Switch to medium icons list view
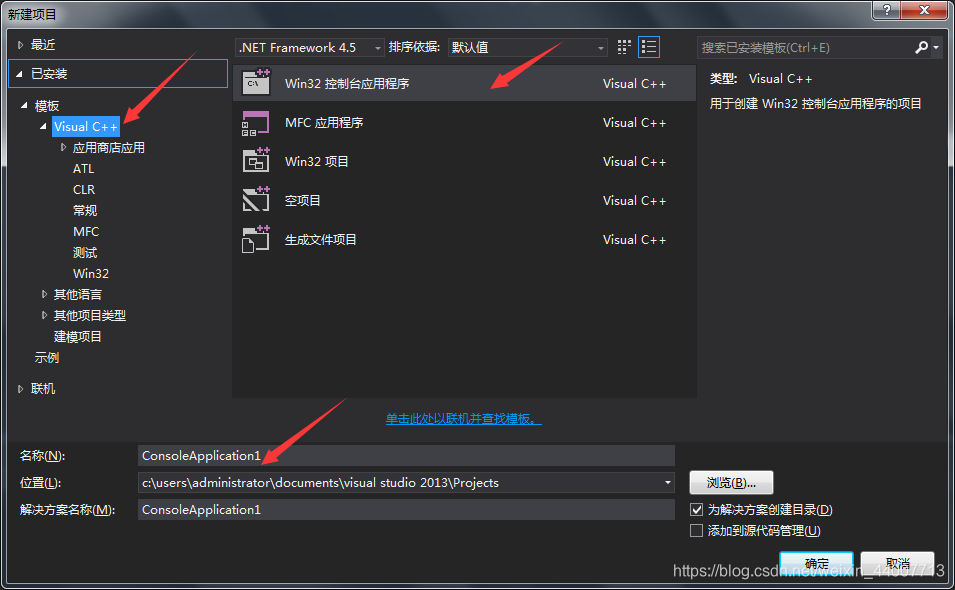 pyautogui.click(x=649, y=47)
